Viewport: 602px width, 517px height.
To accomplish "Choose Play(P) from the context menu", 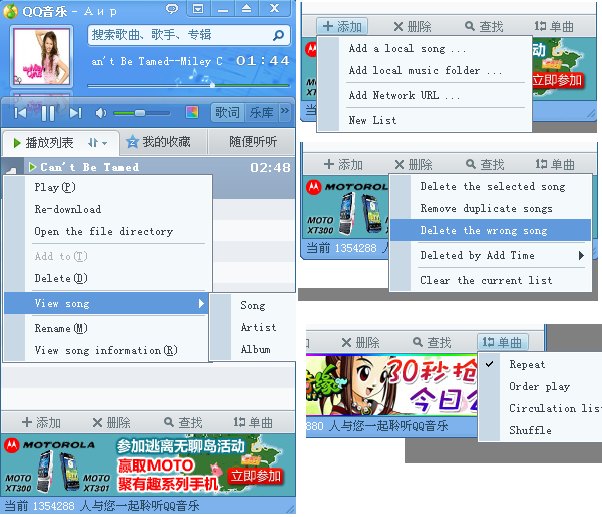I will point(107,187).
